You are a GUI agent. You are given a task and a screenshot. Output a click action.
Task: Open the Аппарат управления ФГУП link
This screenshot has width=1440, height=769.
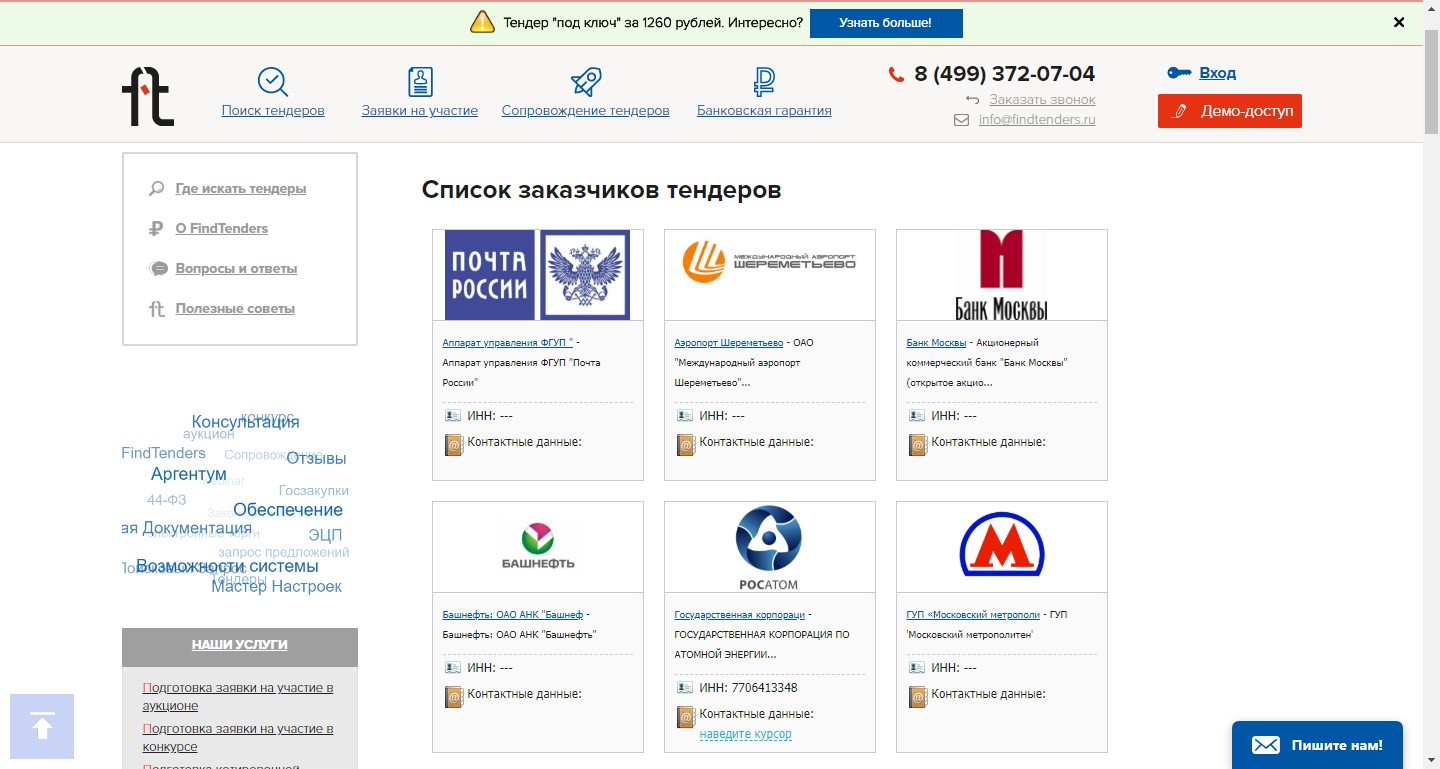[x=508, y=343]
